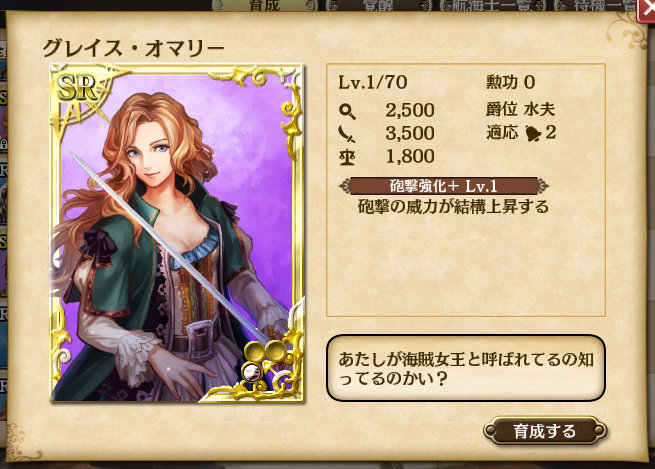The image size is (655, 469).
Task: Close the character detail dialog
Action: [x=646, y=9]
